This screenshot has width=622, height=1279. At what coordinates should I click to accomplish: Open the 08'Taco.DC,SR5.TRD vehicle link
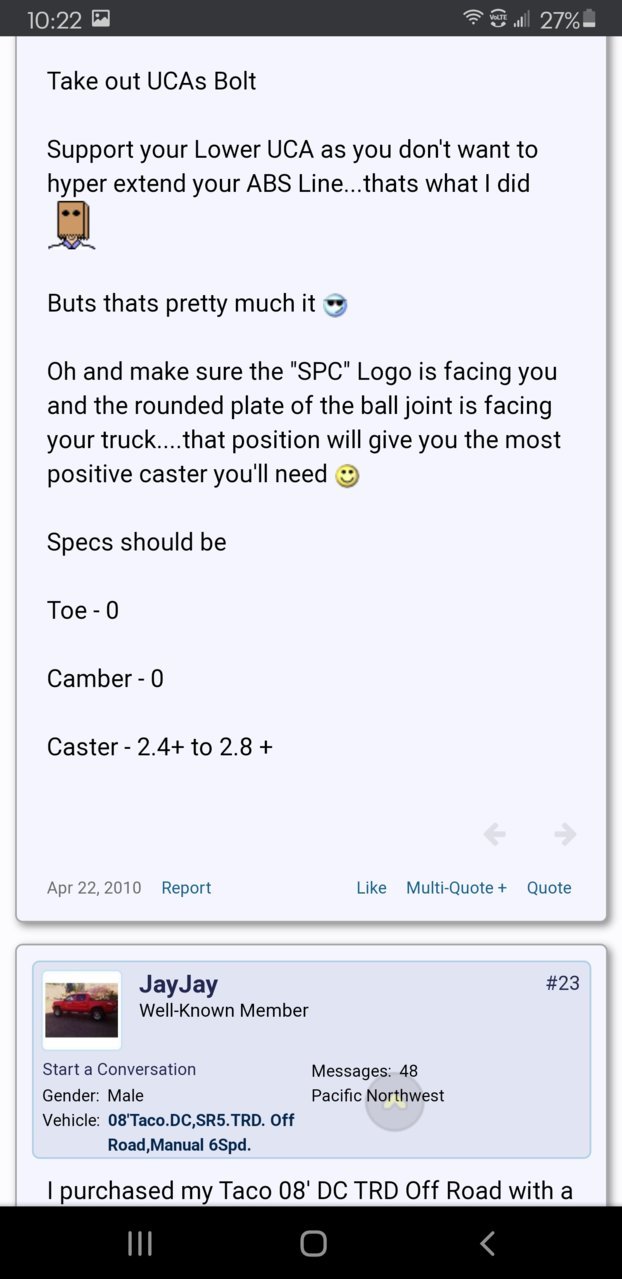click(x=201, y=1132)
